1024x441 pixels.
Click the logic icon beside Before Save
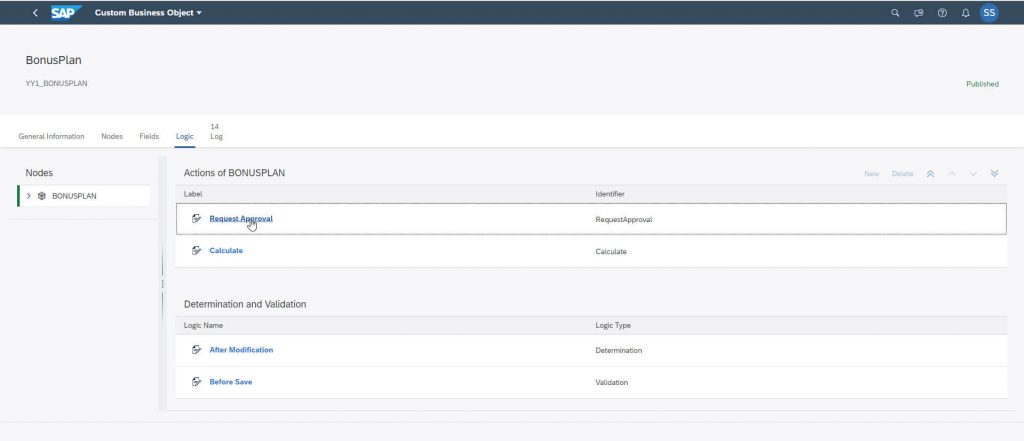(197, 382)
